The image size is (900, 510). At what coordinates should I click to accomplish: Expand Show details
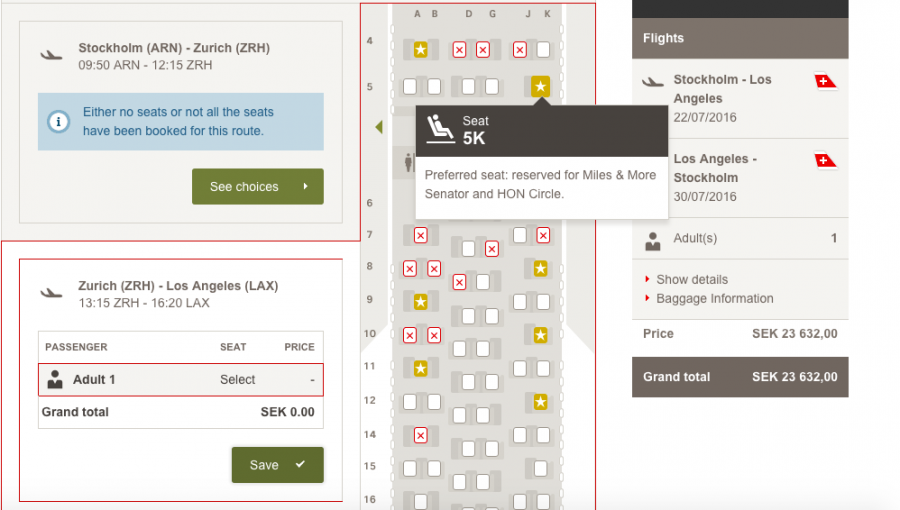692,279
